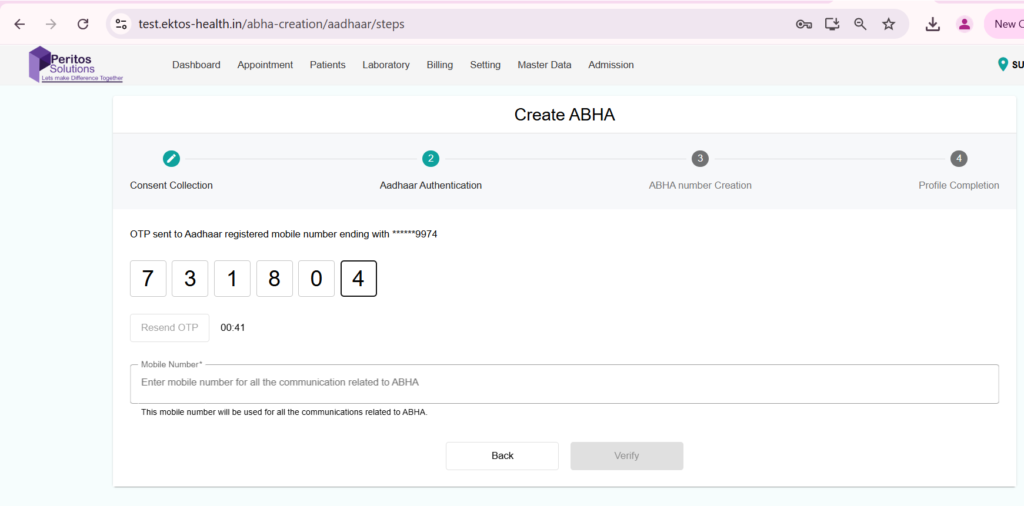Screen dimensions: 1024x506
Task: Bookmark page using star icon
Action: [888, 24]
